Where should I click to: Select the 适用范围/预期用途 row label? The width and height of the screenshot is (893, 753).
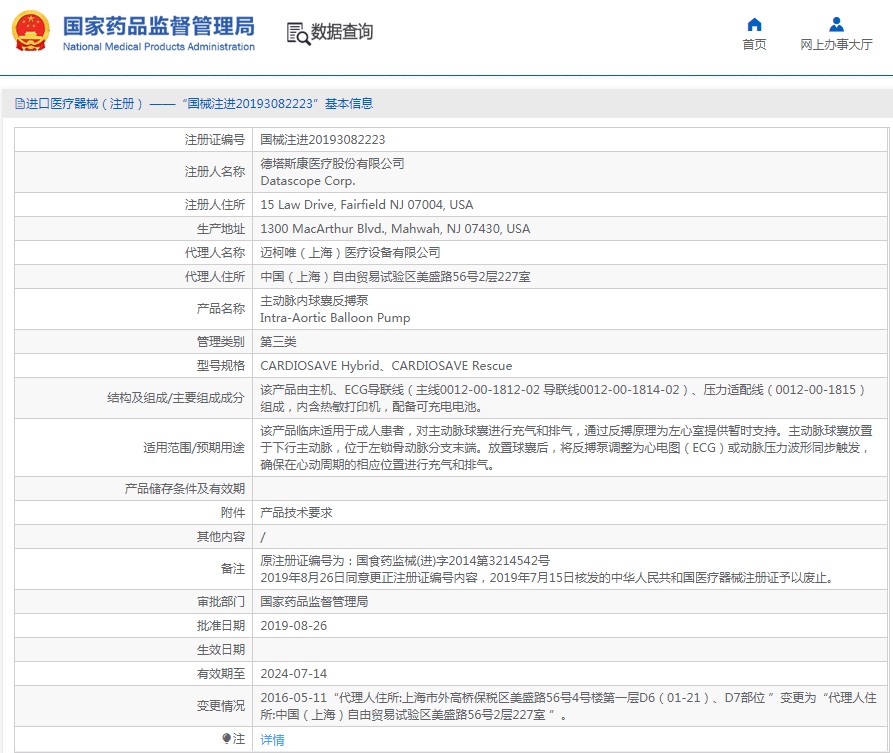coord(194,448)
